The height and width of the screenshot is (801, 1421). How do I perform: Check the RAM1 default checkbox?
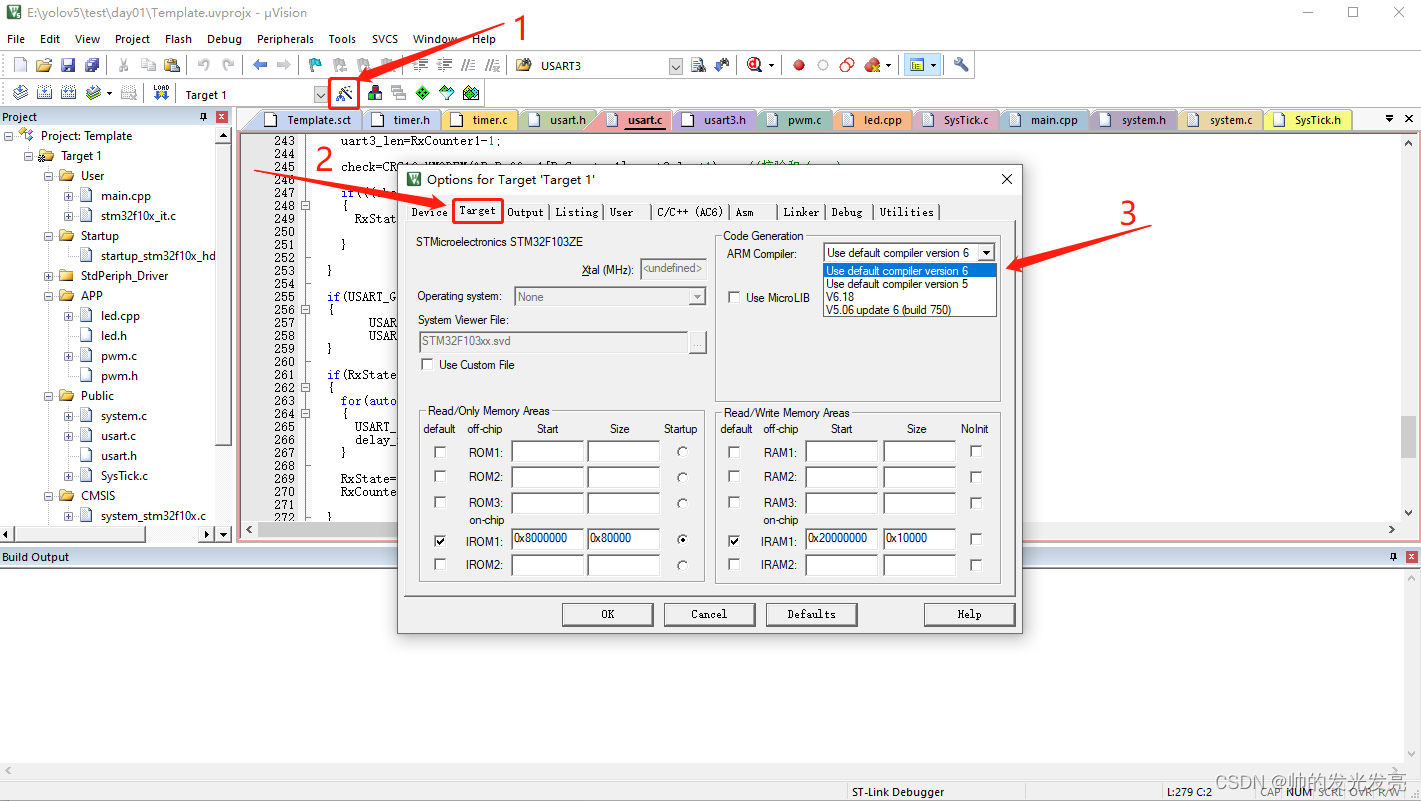pyautogui.click(x=735, y=452)
